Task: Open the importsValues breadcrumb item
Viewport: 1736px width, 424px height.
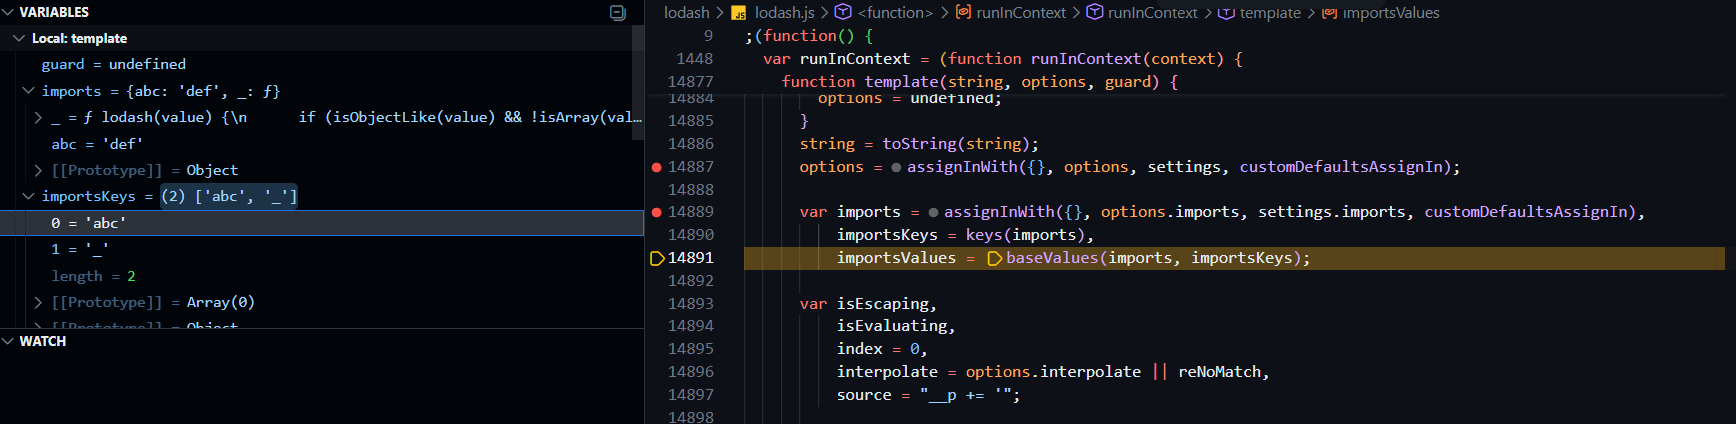Action: coord(1391,12)
